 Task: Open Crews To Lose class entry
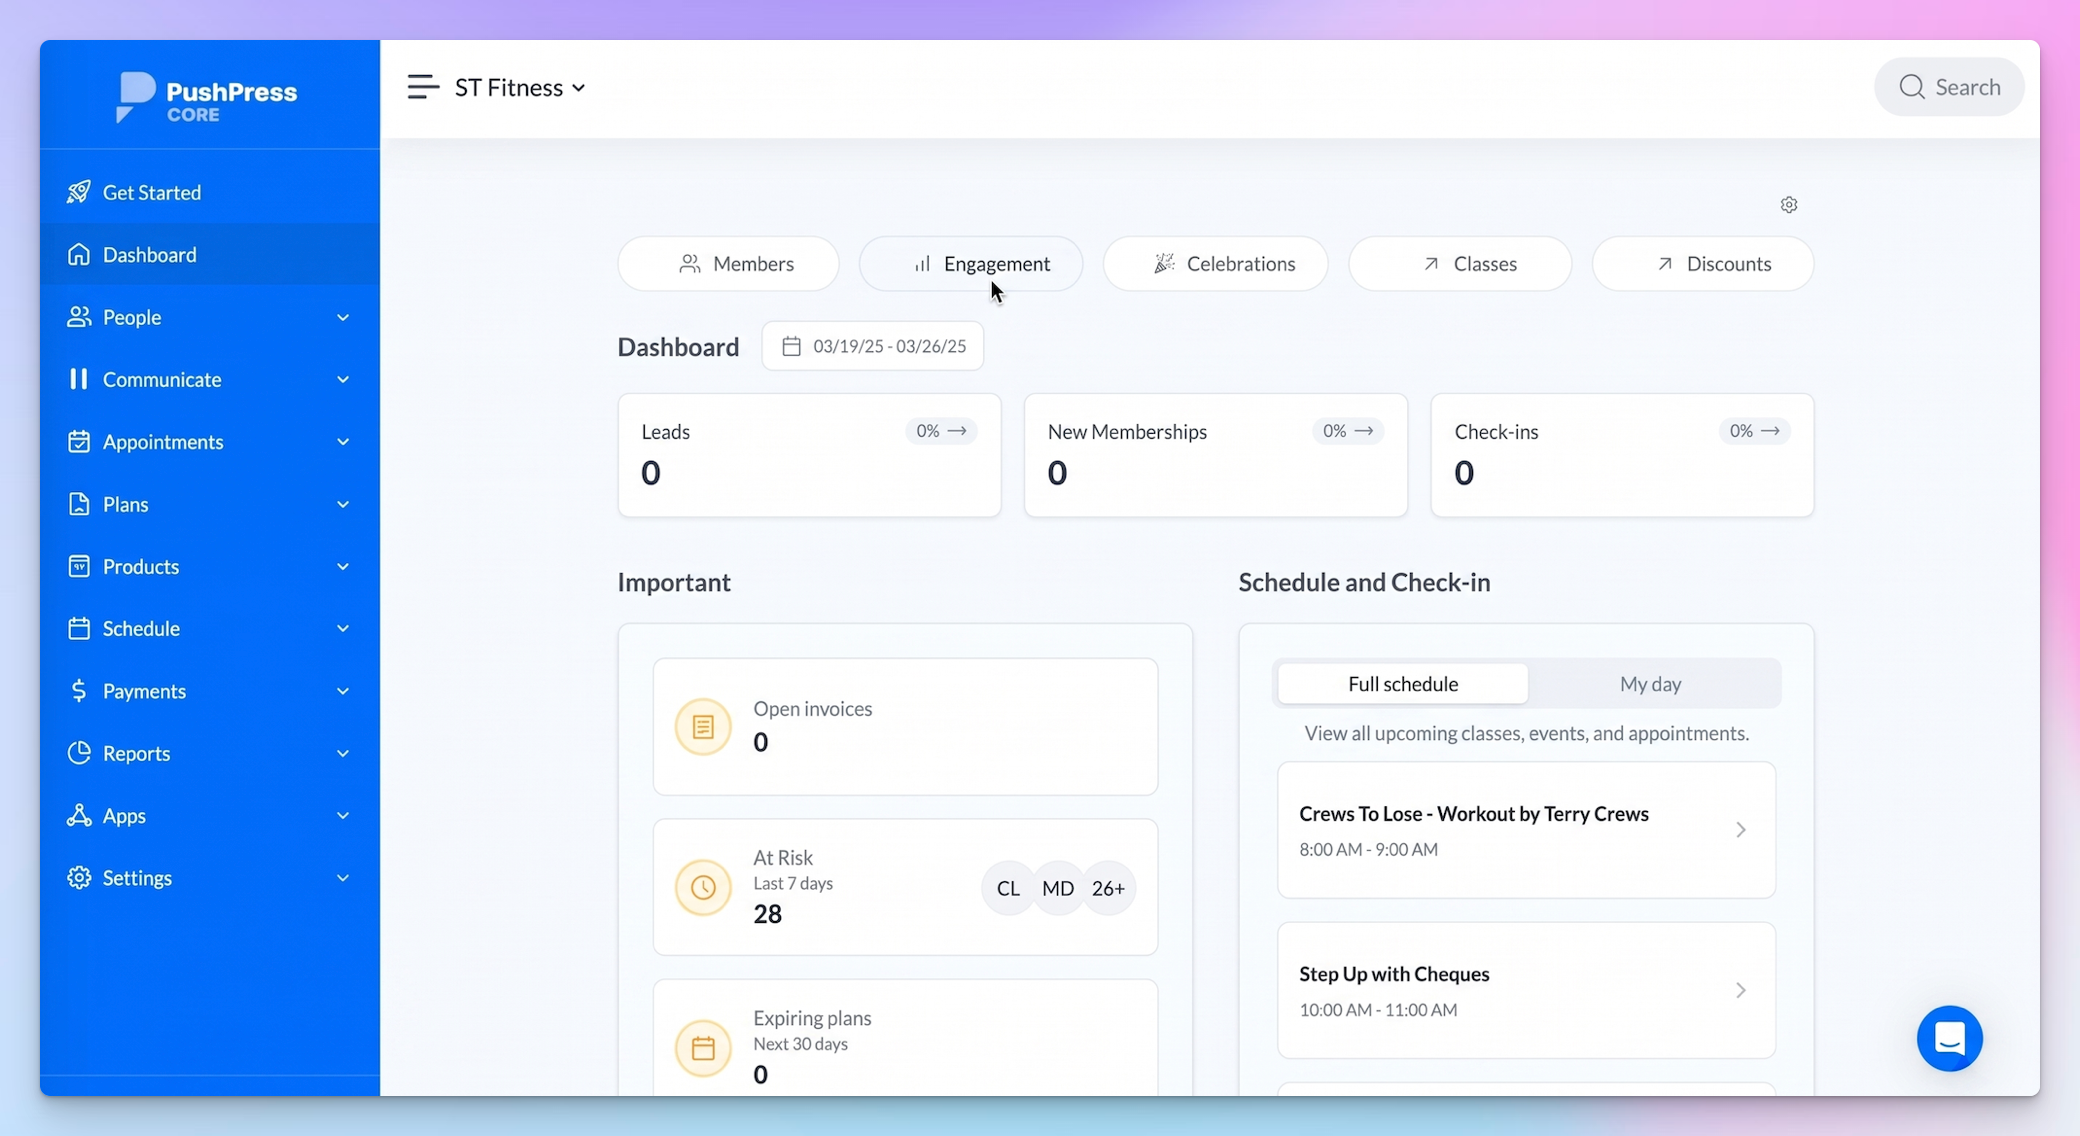click(1526, 830)
